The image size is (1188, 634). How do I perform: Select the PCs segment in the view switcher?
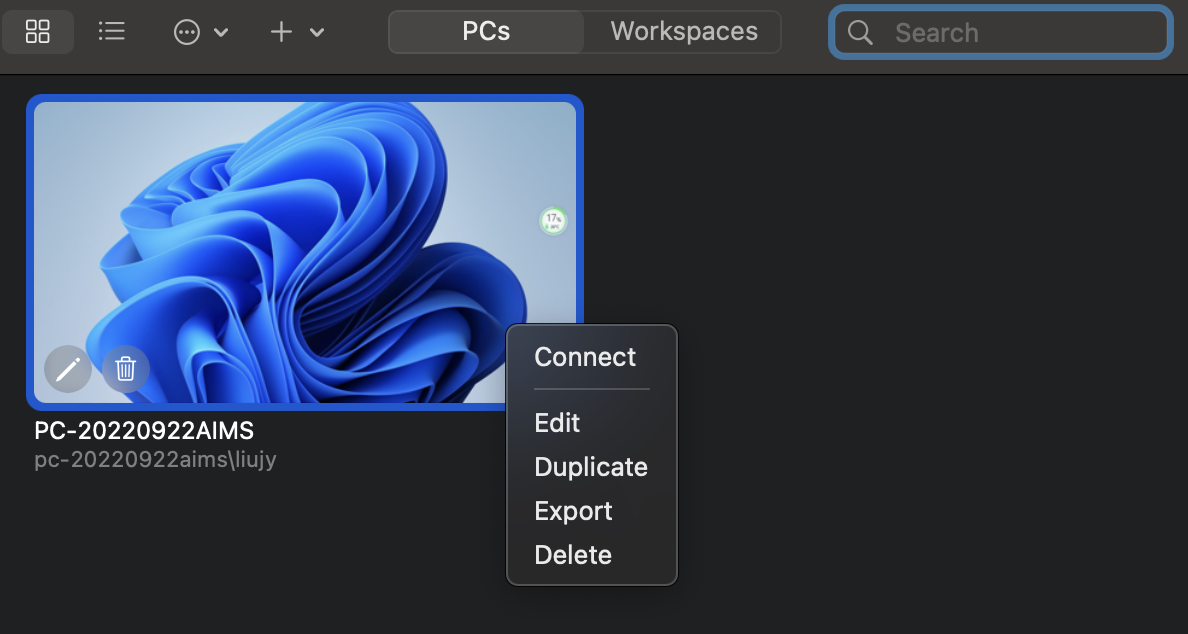point(484,31)
